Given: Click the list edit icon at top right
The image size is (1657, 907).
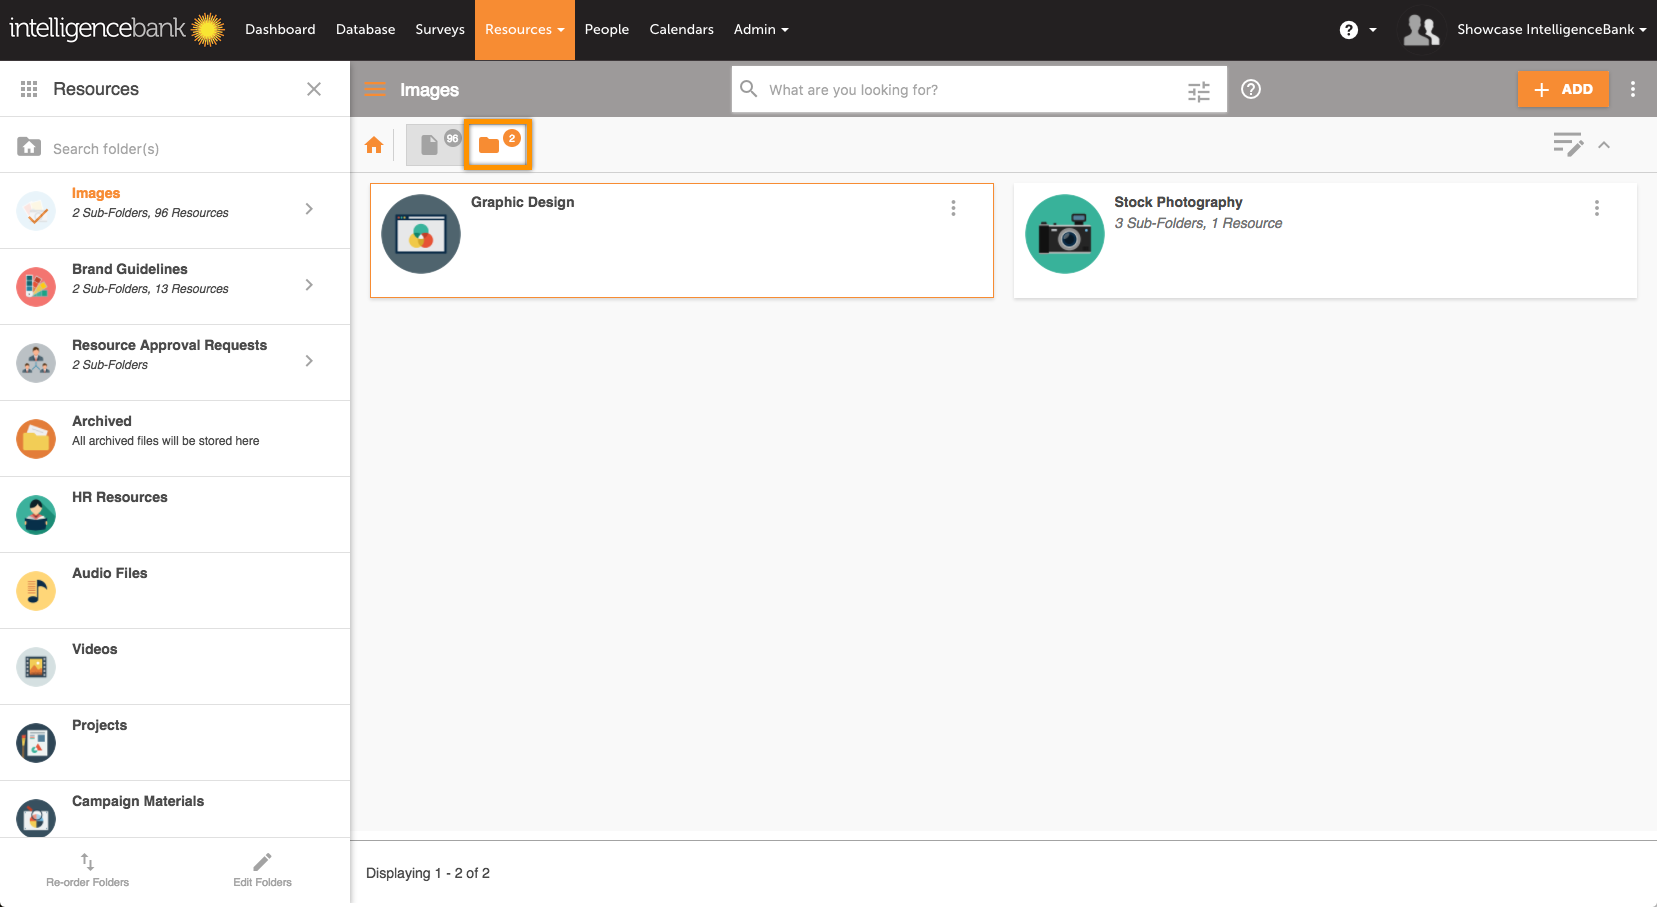Looking at the screenshot, I should pyautogui.click(x=1568, y=145).
